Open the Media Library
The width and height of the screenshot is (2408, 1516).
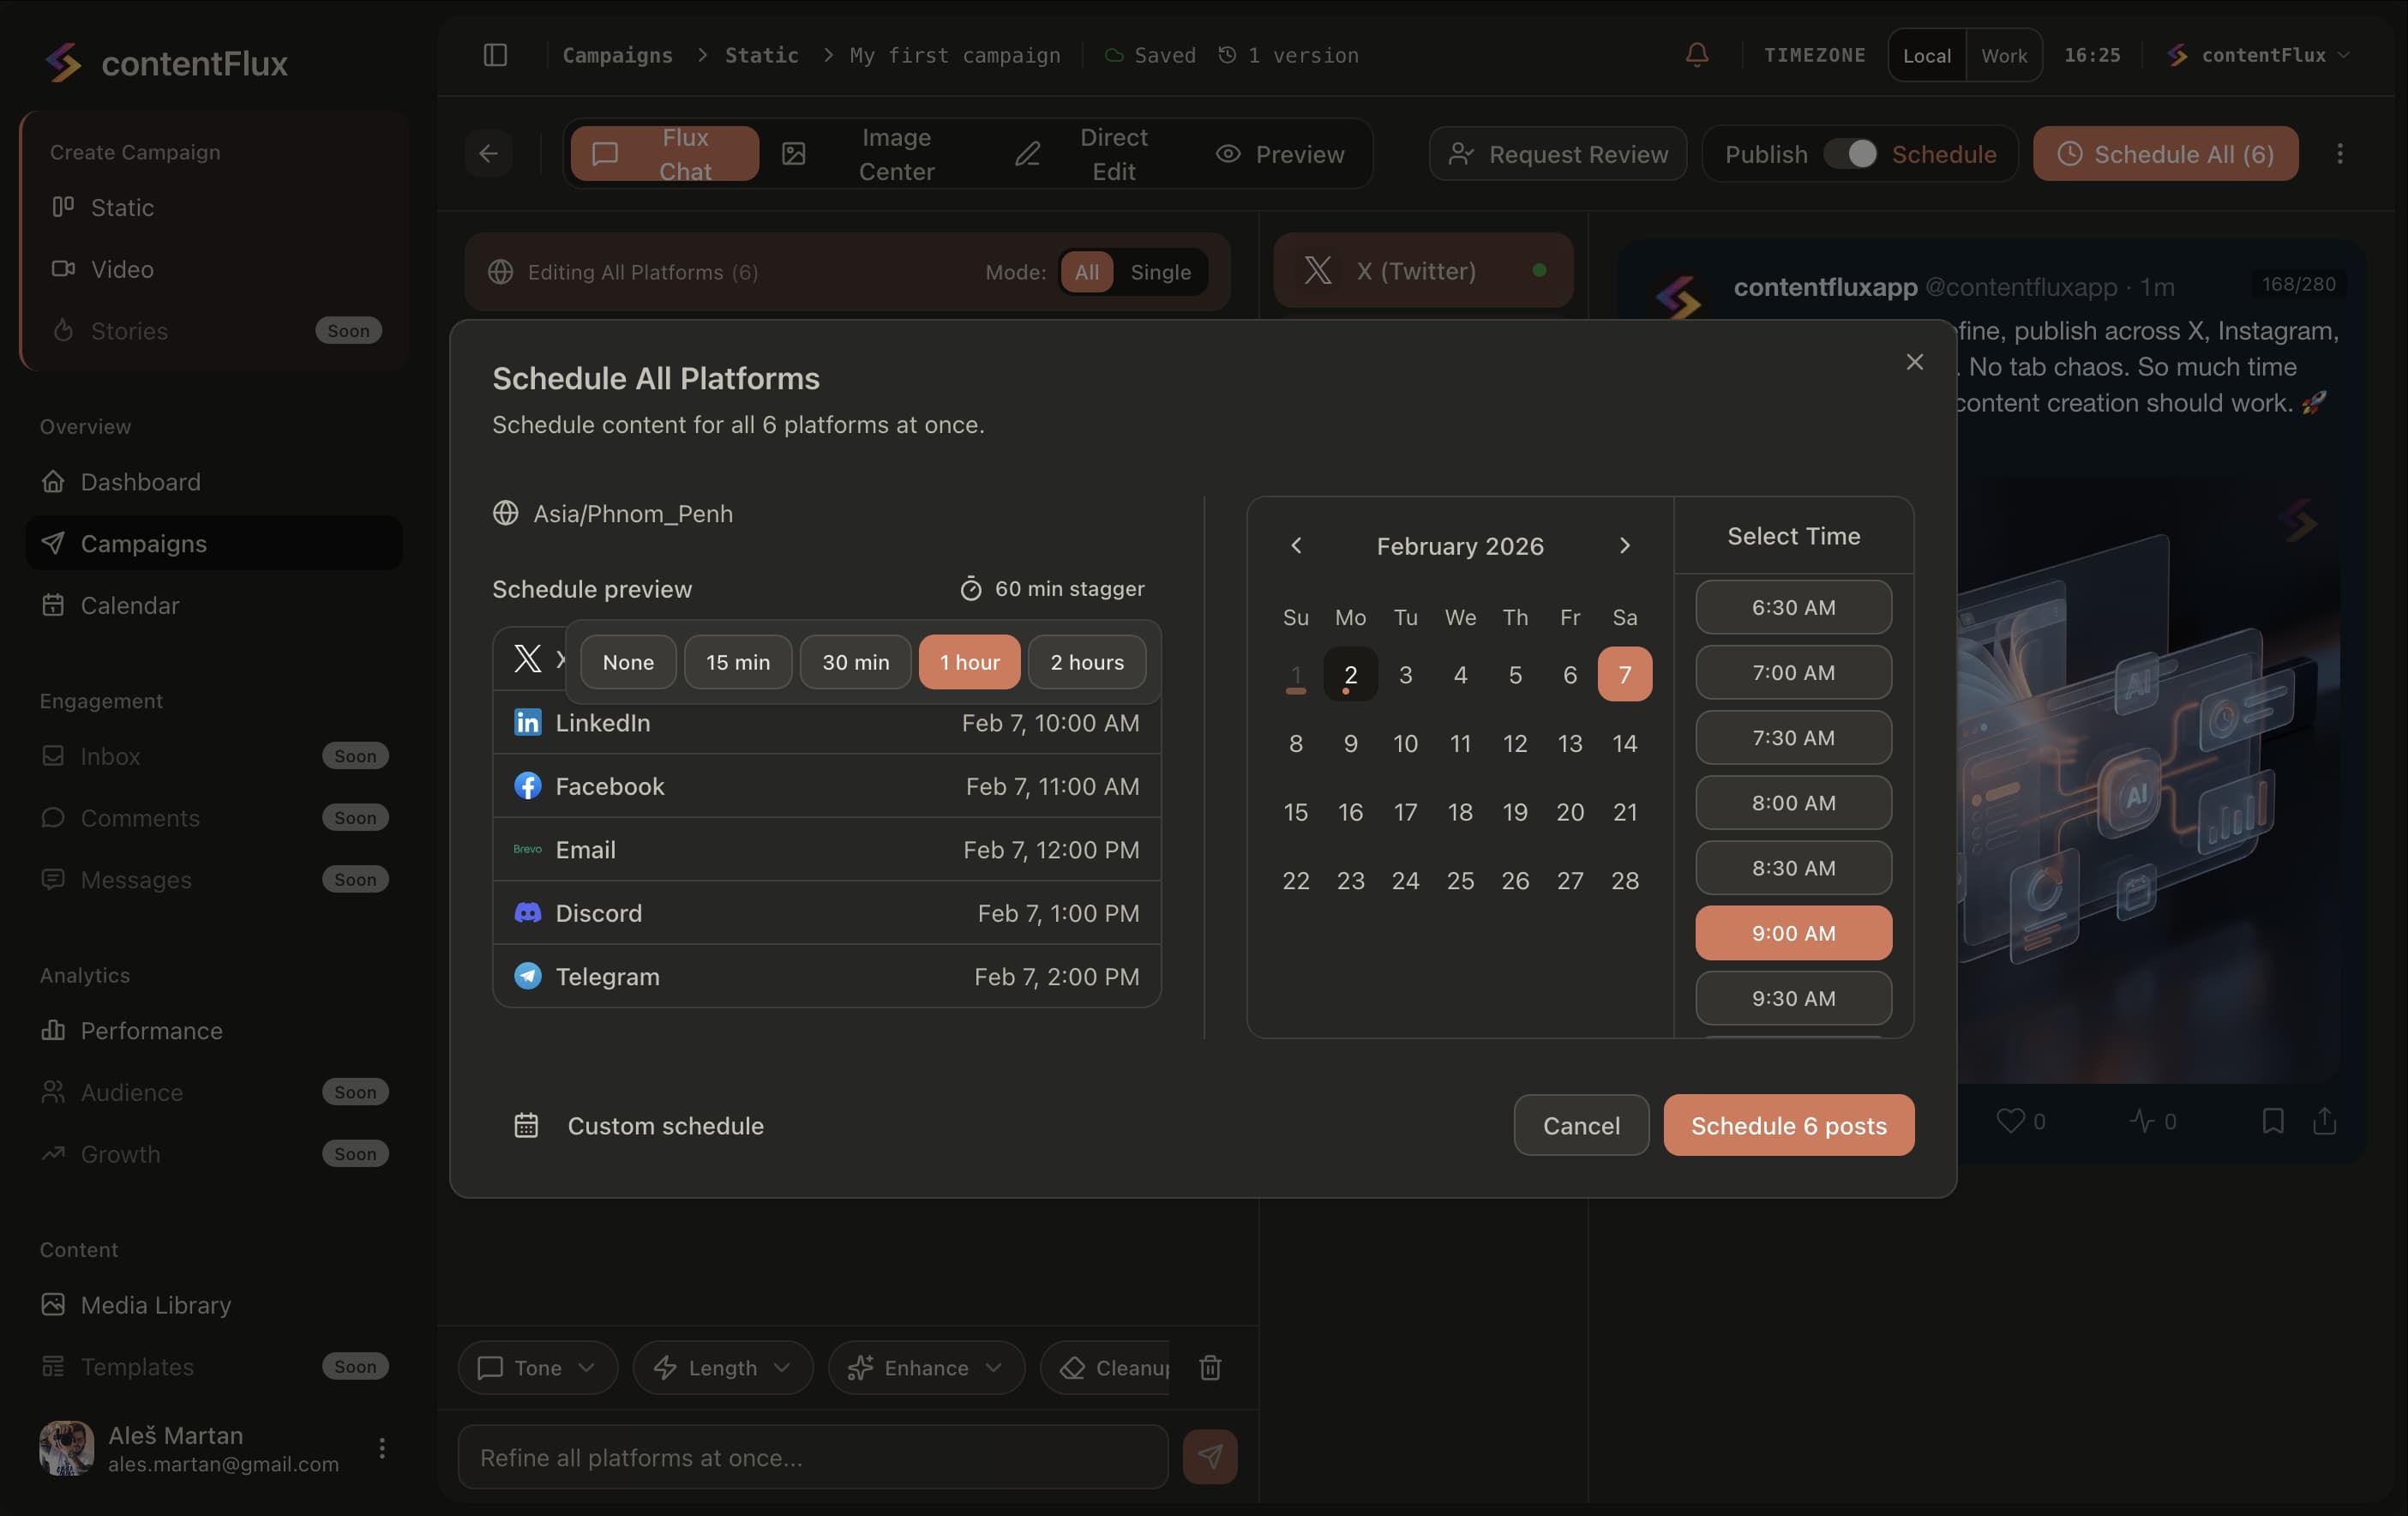(x=155, y=1305)
